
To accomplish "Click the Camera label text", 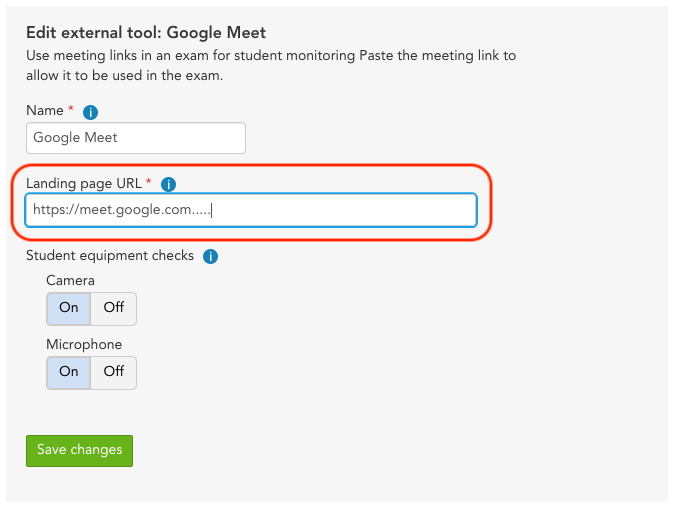I will [x=71, y=281].
